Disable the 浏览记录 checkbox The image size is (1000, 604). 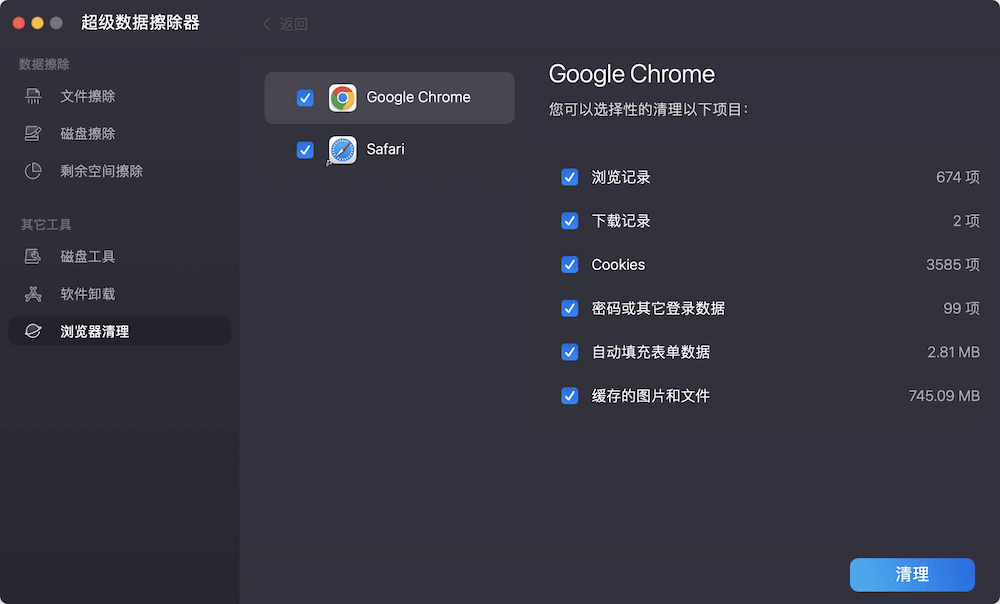coord(570,177)
